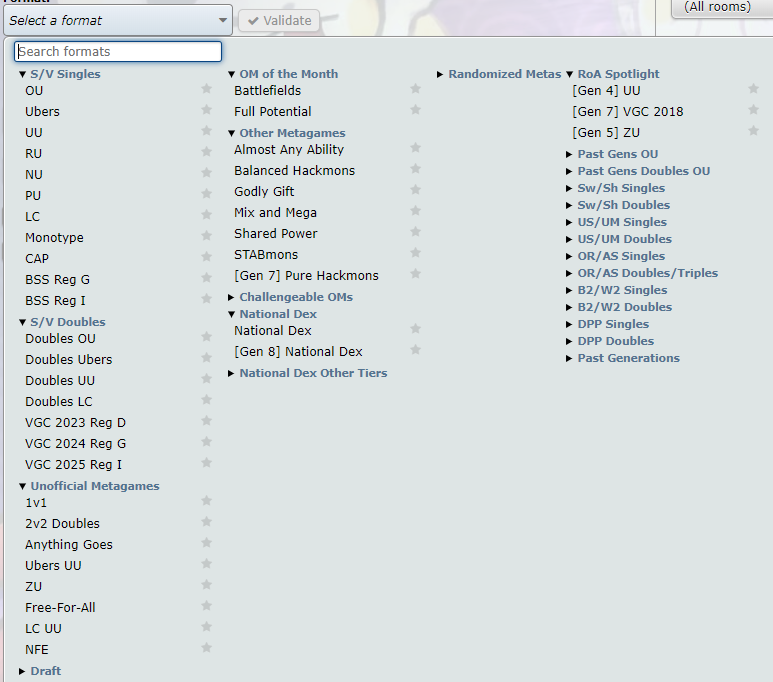
Task: Star the Ubers format
Action: point(207,109)
